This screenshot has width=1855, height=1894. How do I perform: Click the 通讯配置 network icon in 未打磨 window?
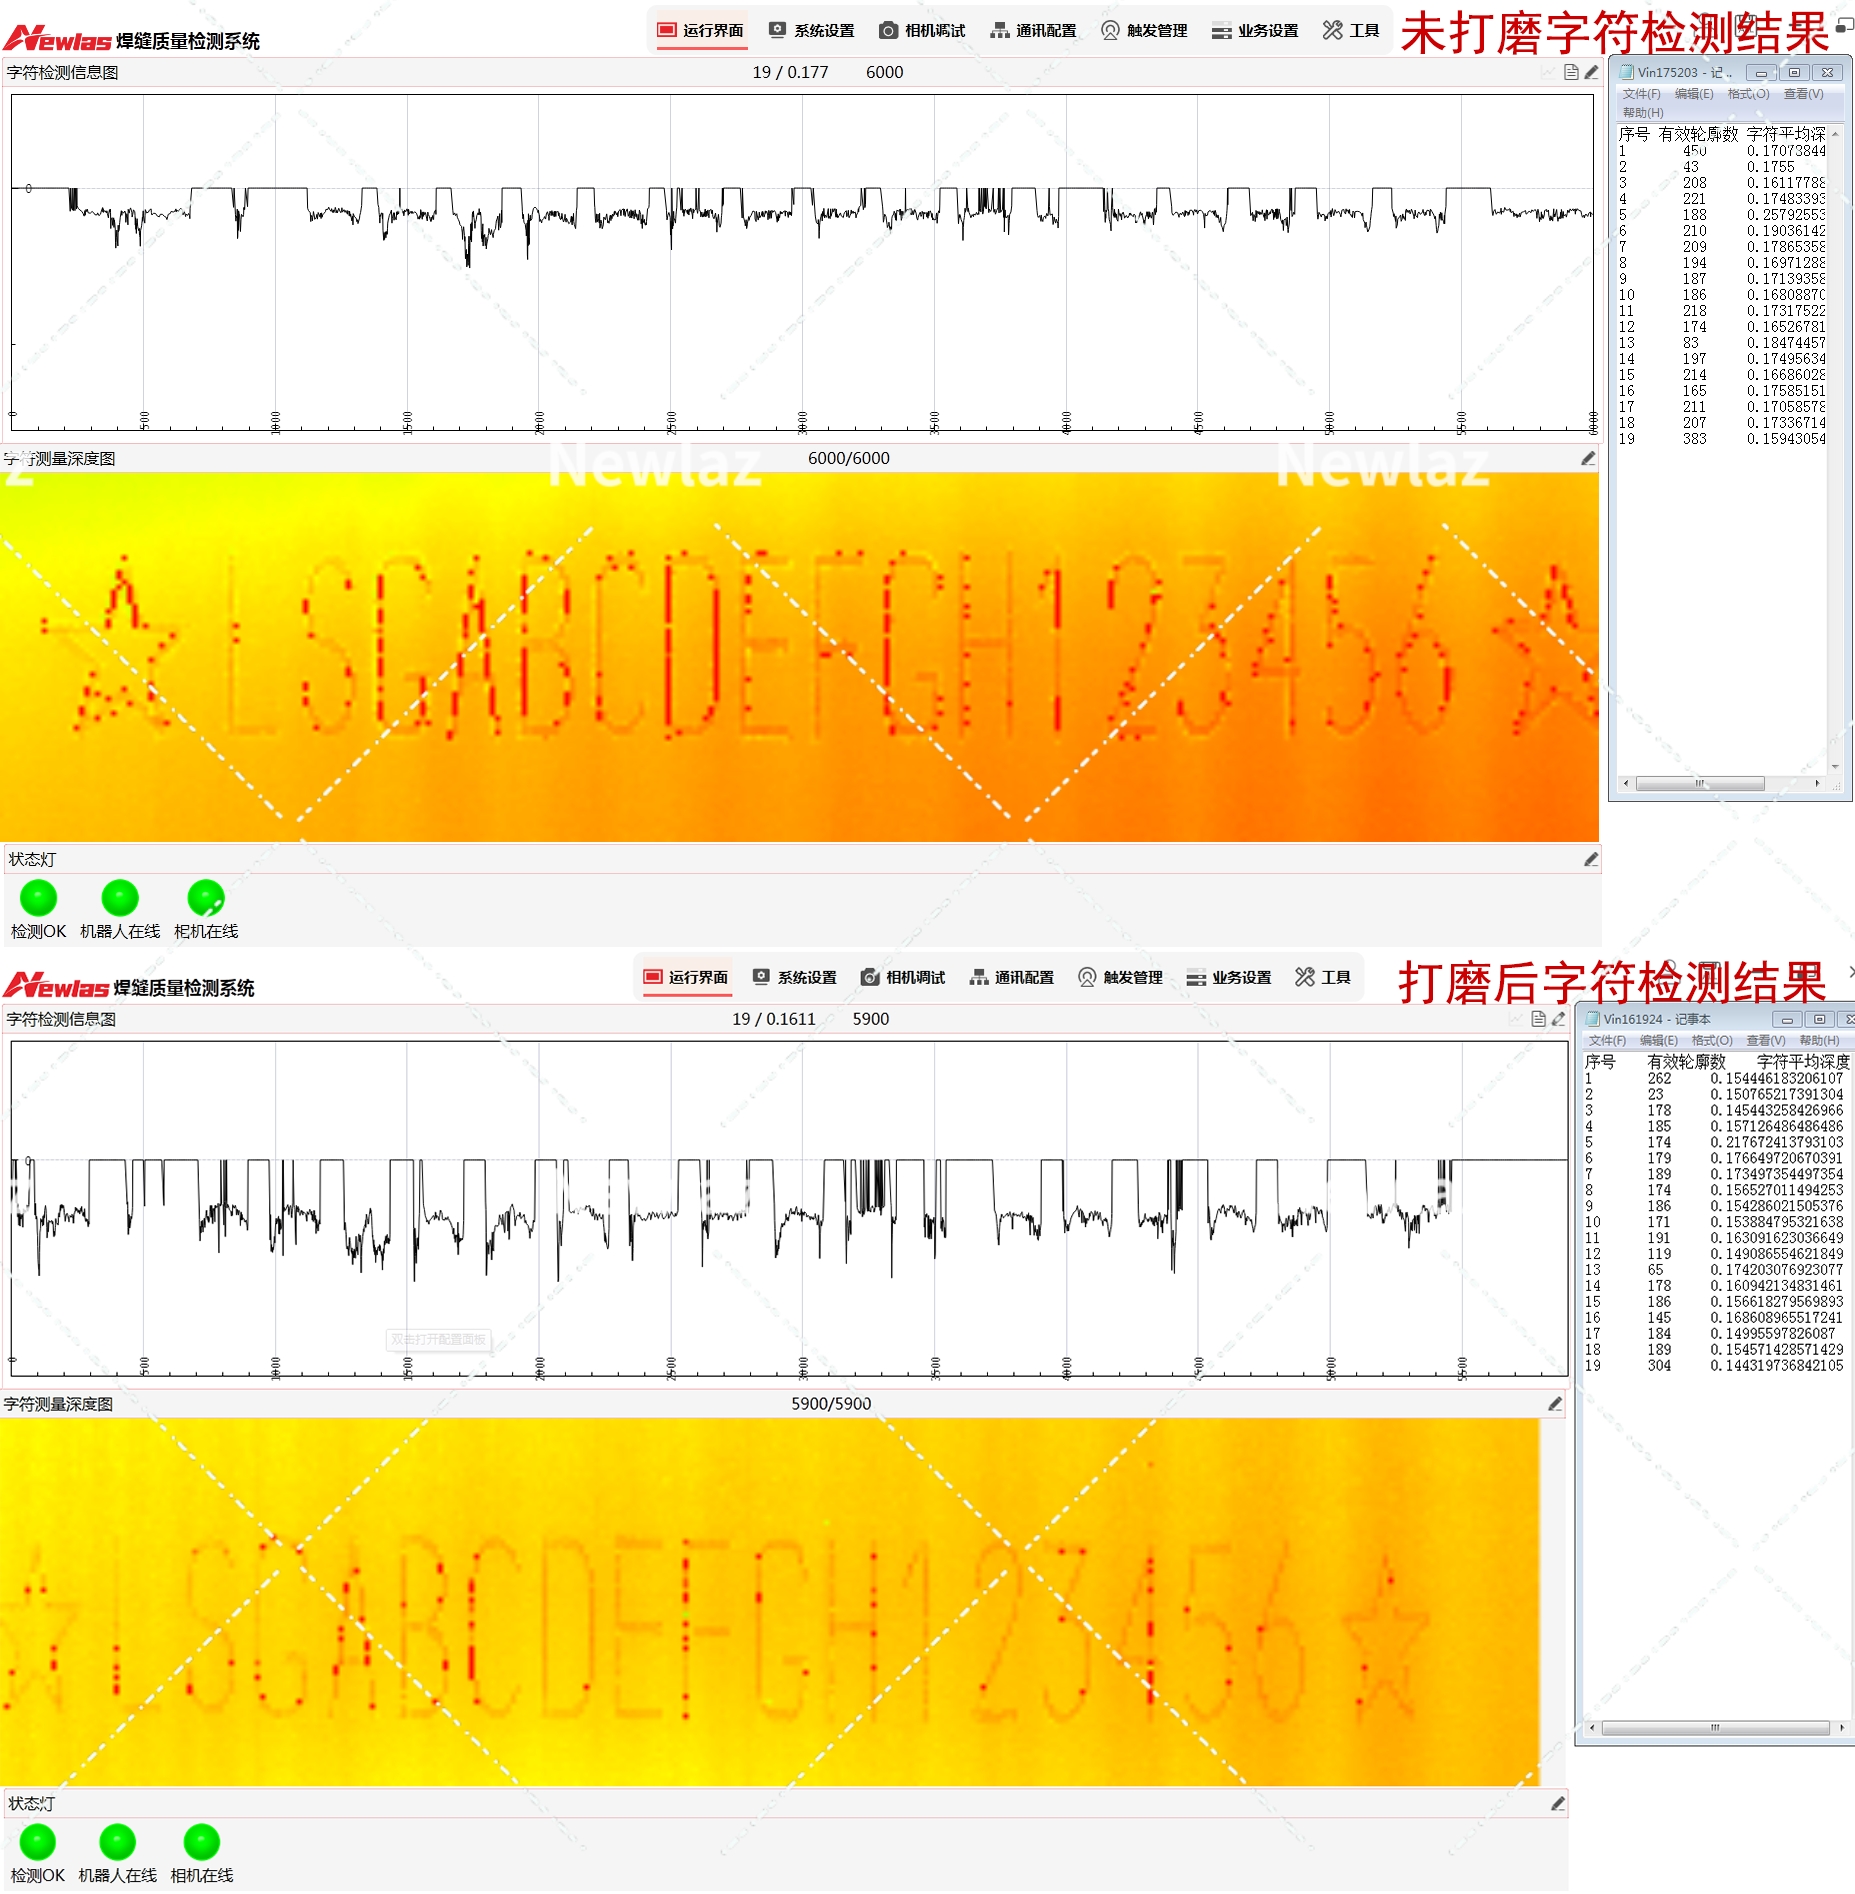pyautogui.click(x=999, y=31)
